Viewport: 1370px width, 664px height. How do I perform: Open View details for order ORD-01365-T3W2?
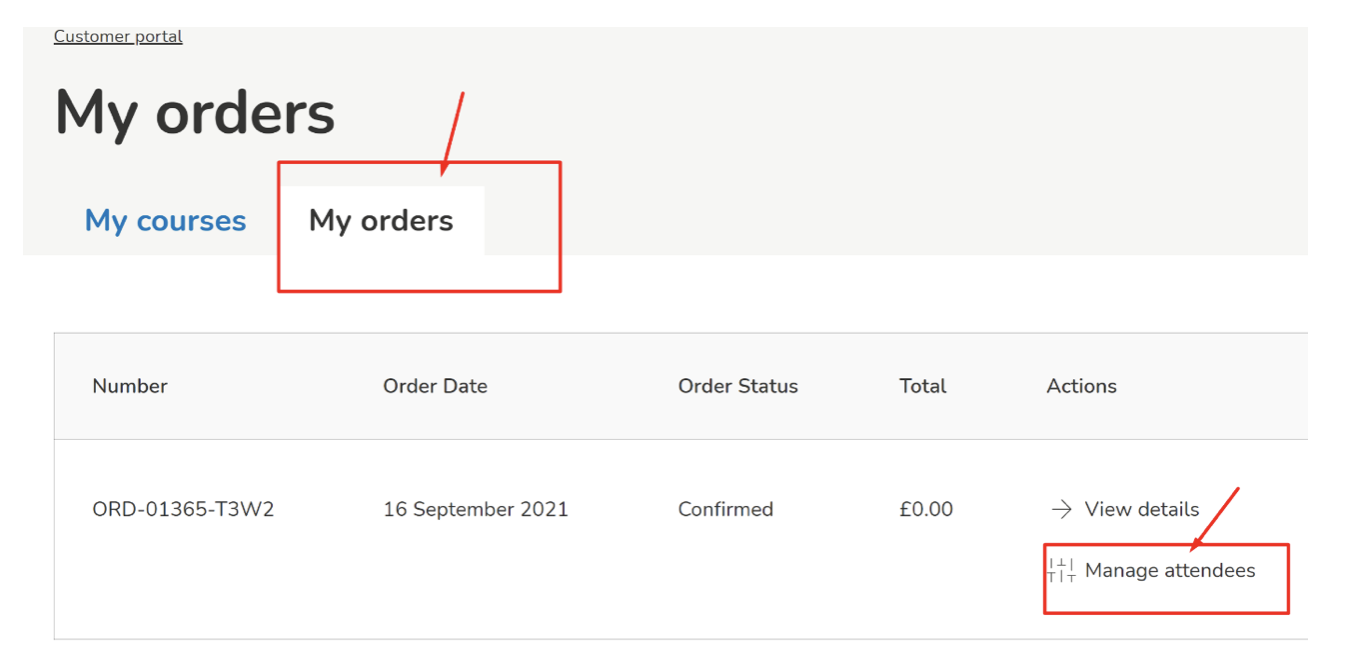click(x=1141, y=510)
